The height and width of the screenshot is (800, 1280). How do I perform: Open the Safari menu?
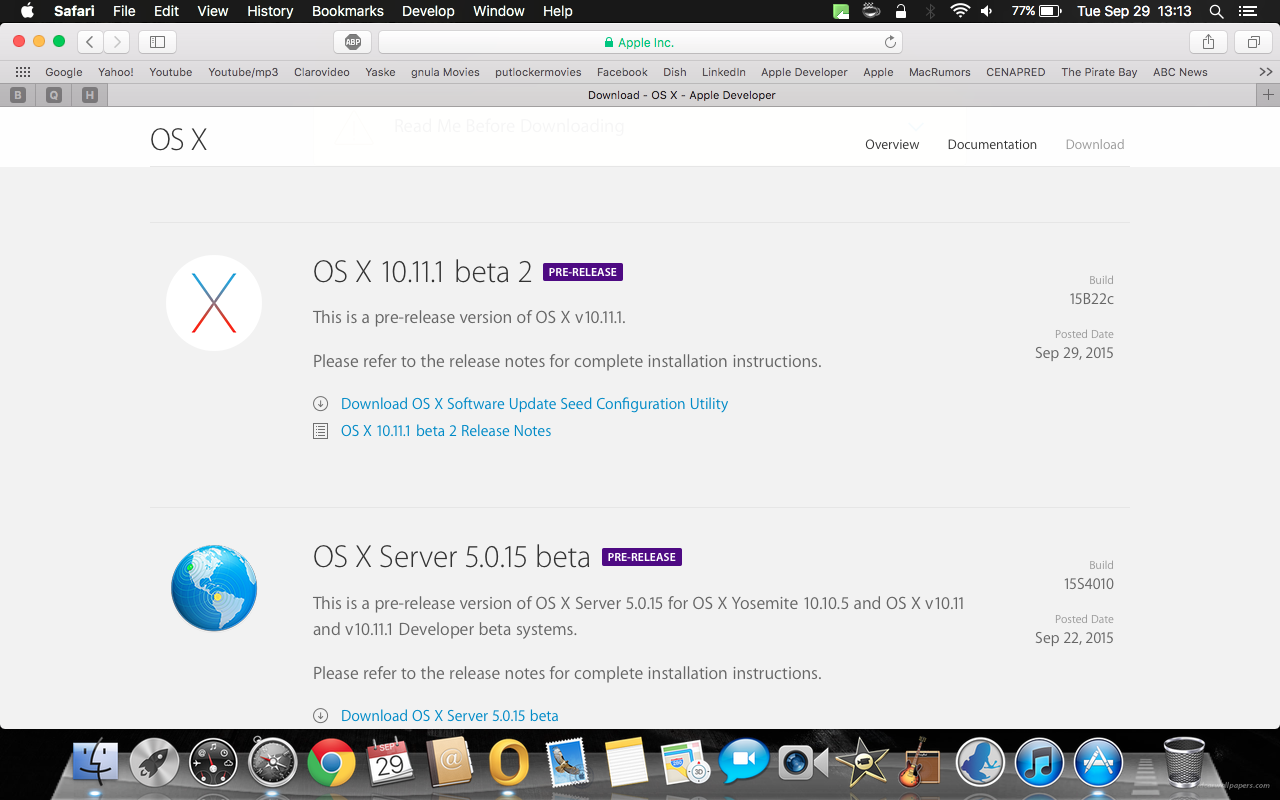(x=74, y=11)
